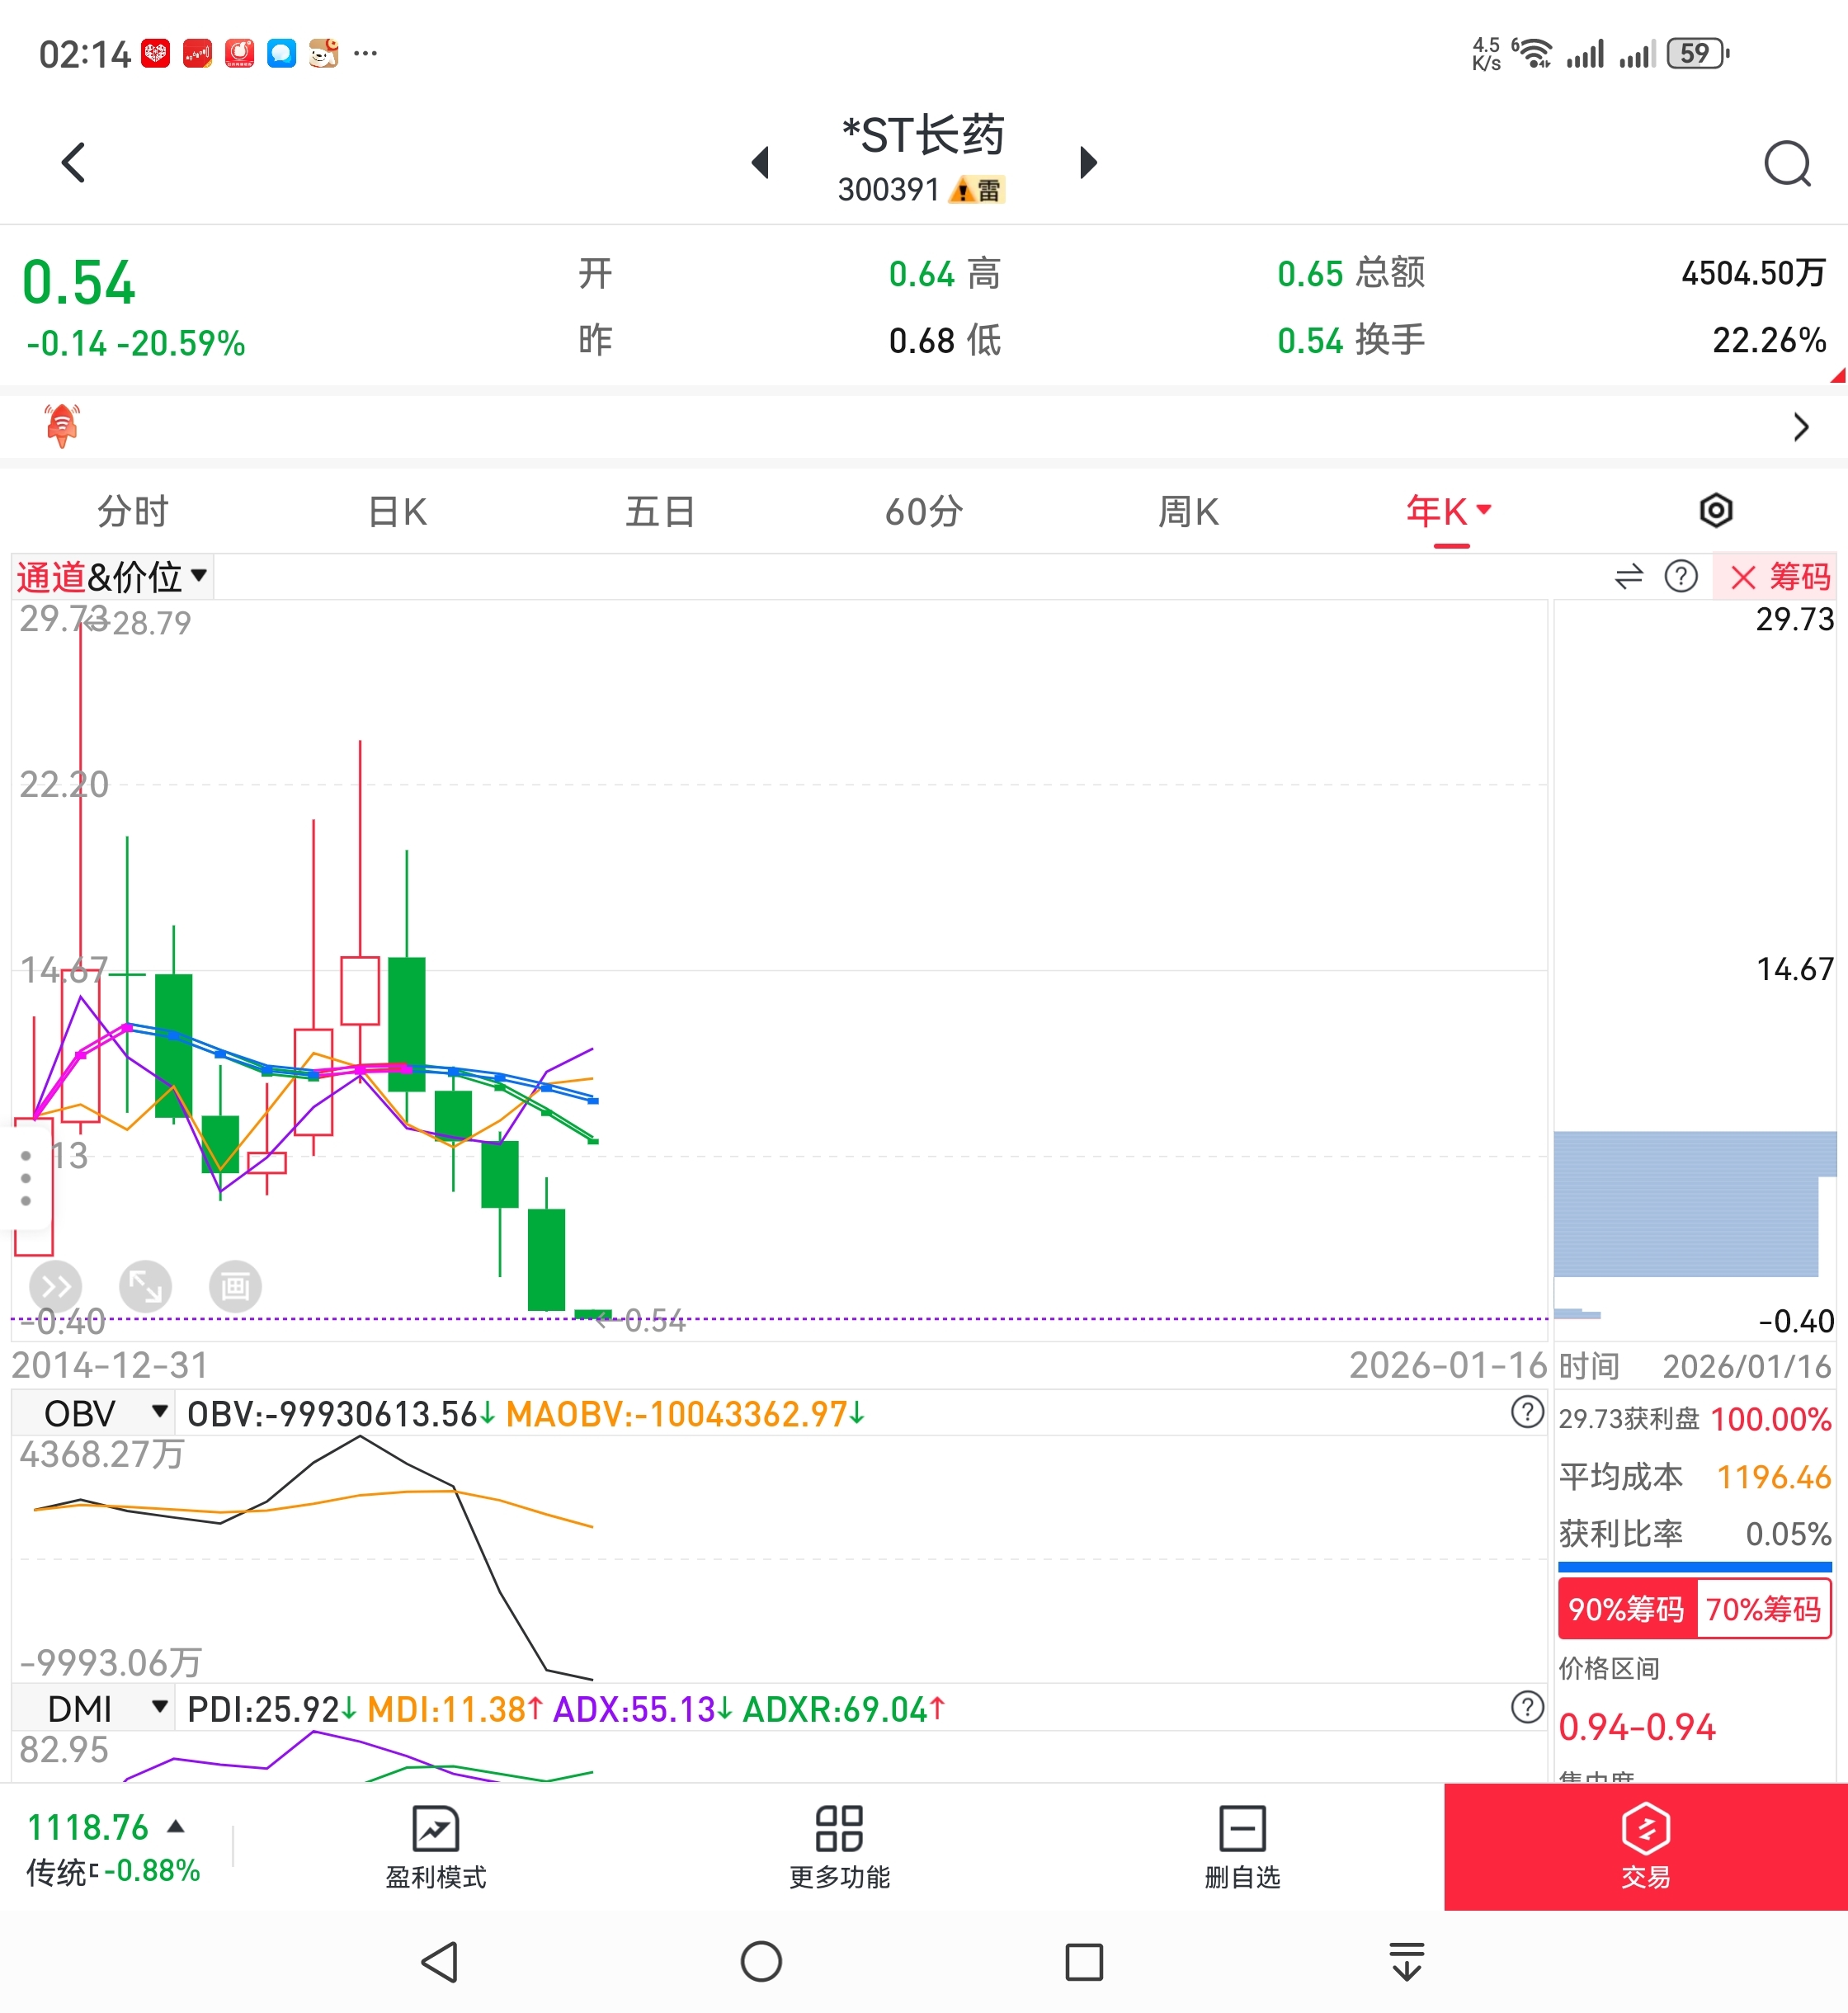The width and height of the screenshot is (1848, 2013).
Task: Tap the drawing tool (画) icon
Action: [235, 1285]
